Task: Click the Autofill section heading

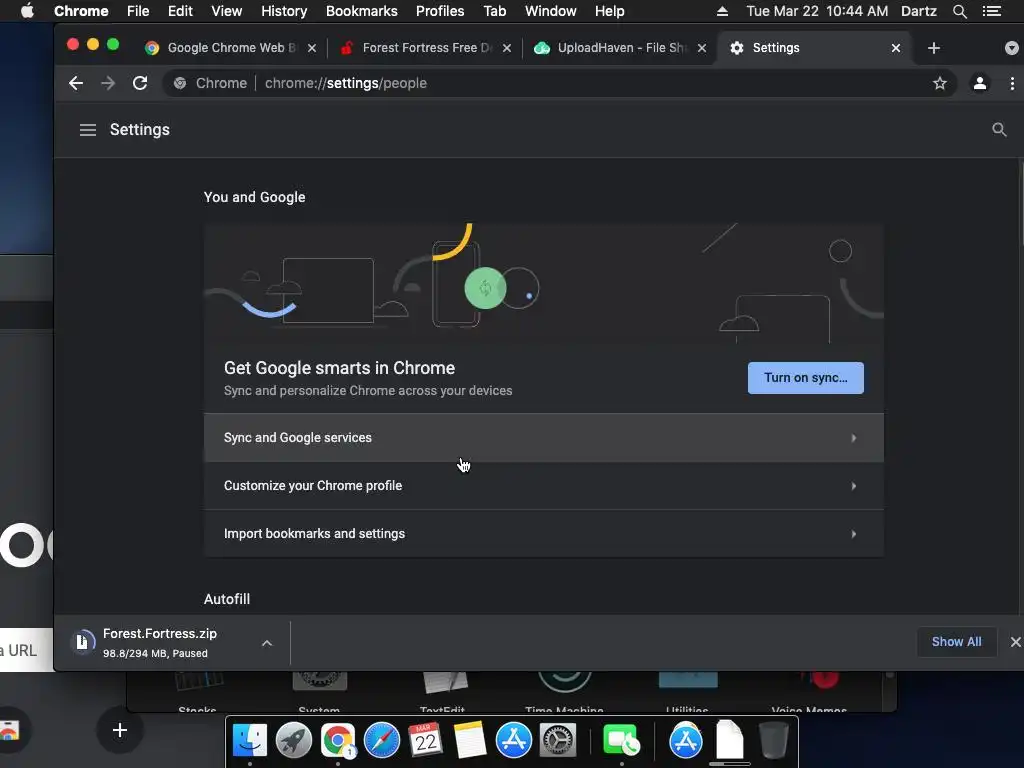Action: tap(227, 599)
